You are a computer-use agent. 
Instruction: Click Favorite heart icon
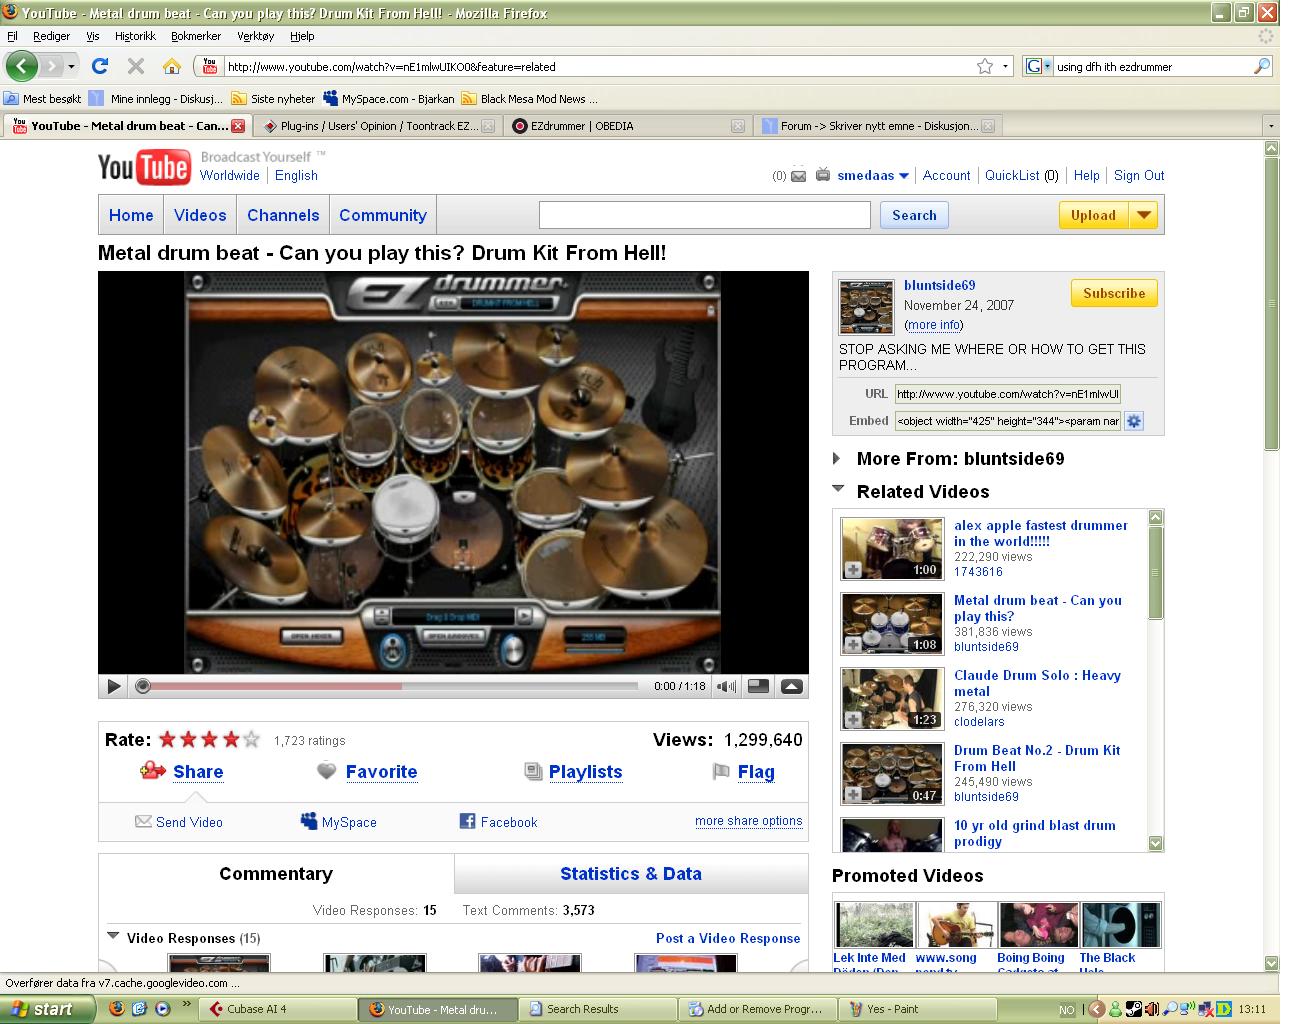point(326,771)
